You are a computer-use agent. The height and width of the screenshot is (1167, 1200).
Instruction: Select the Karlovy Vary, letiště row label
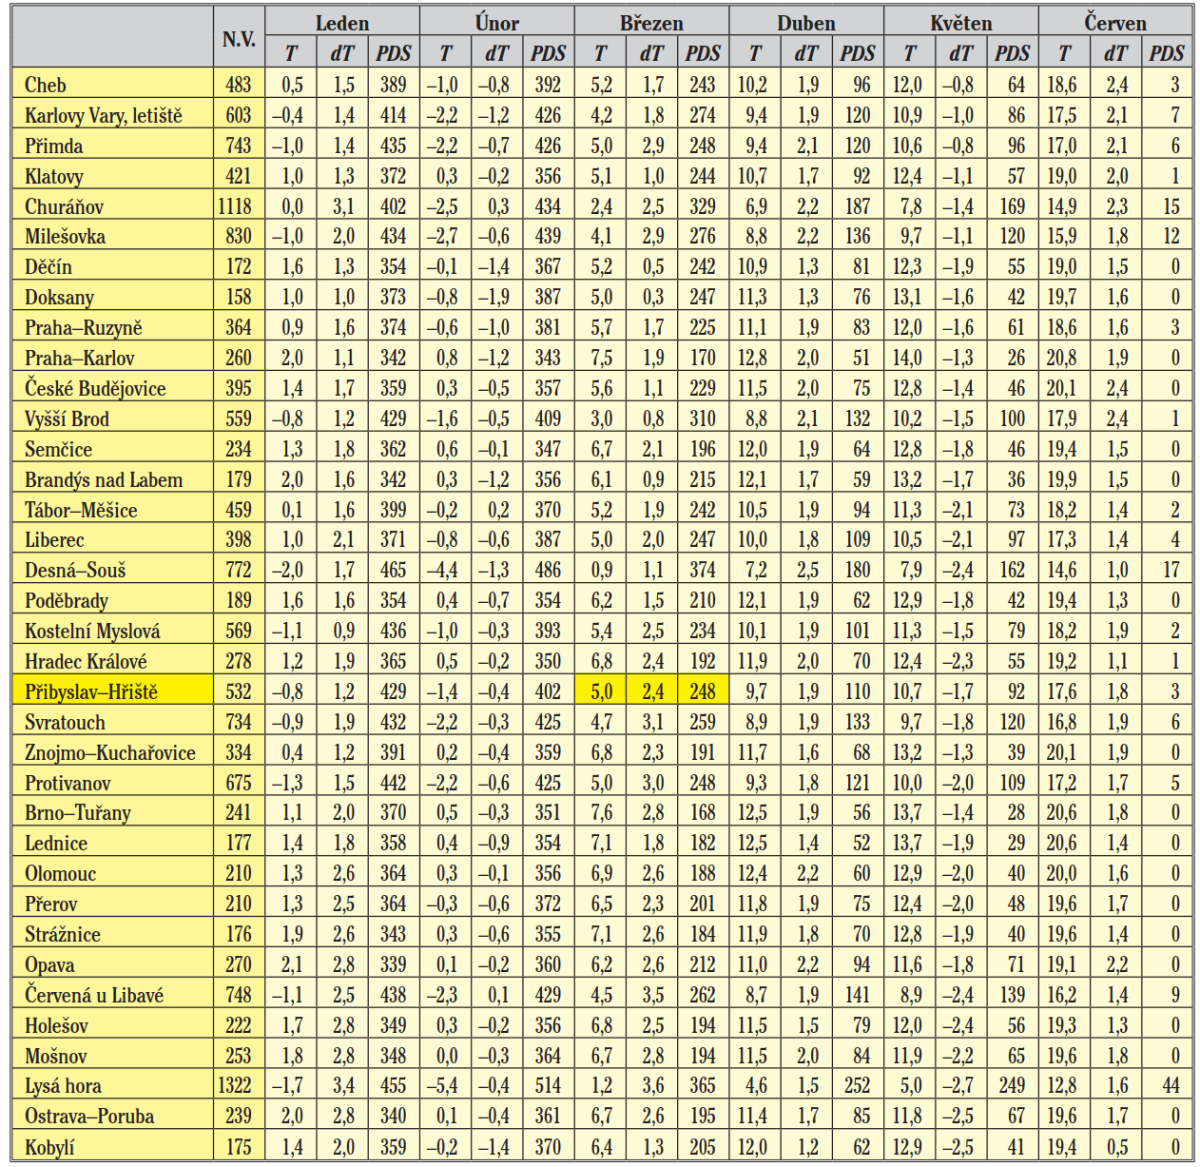coord(103,116)
